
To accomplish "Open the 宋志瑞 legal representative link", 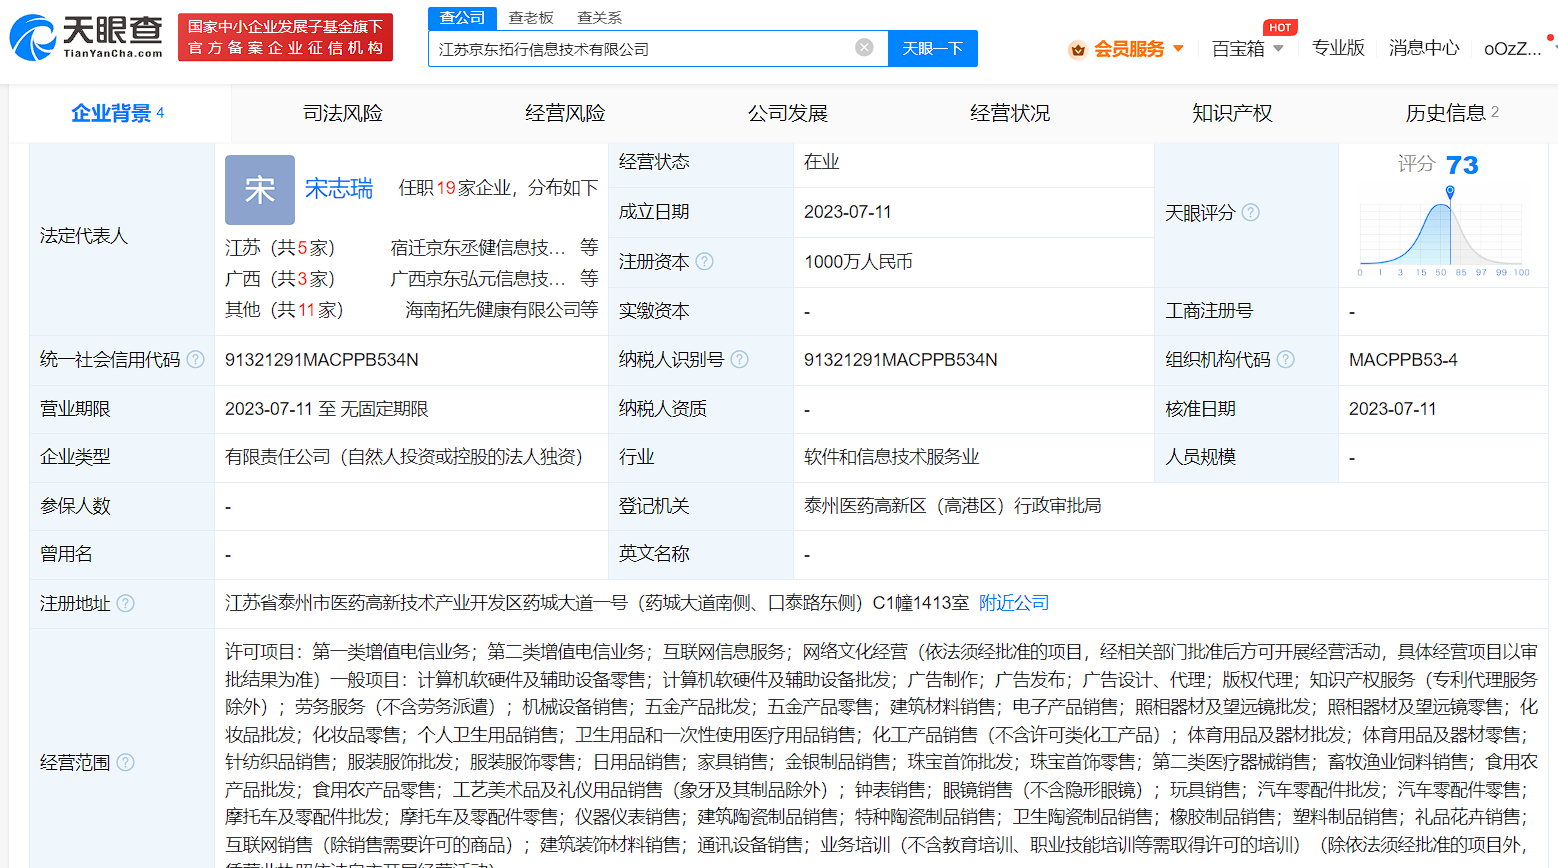I will pyautogui.click(x=339, y=188).
